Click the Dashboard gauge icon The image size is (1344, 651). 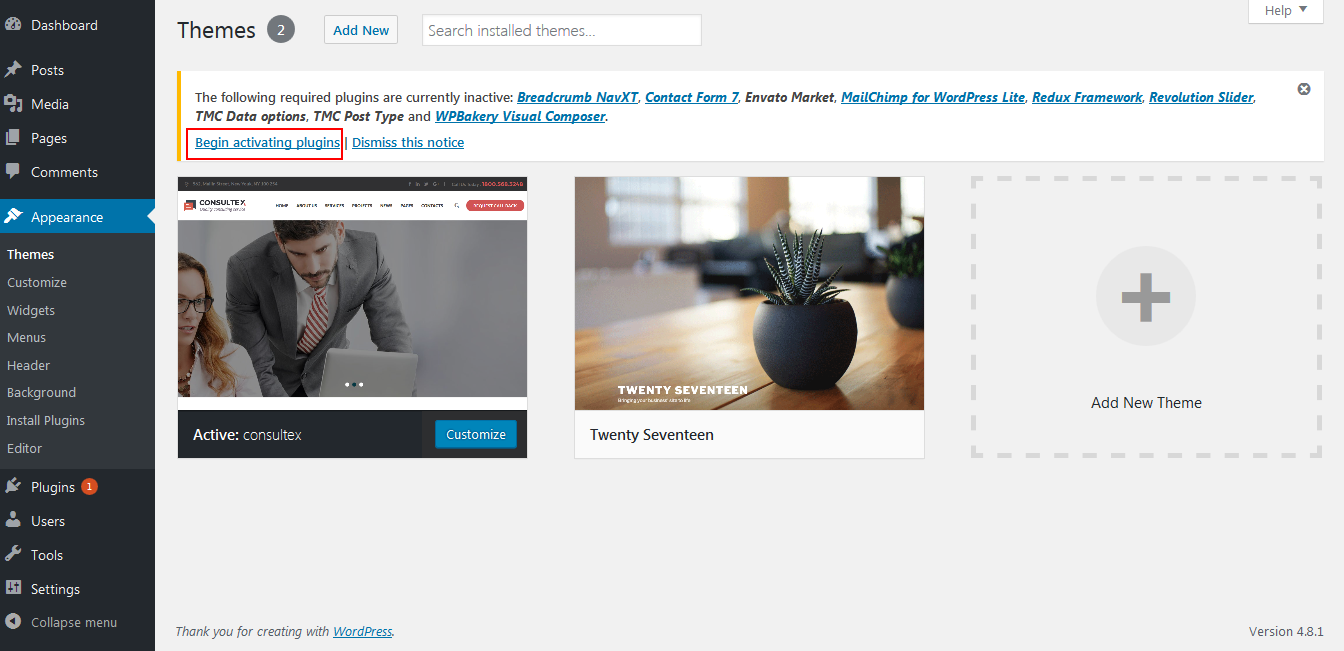[14, 25]
